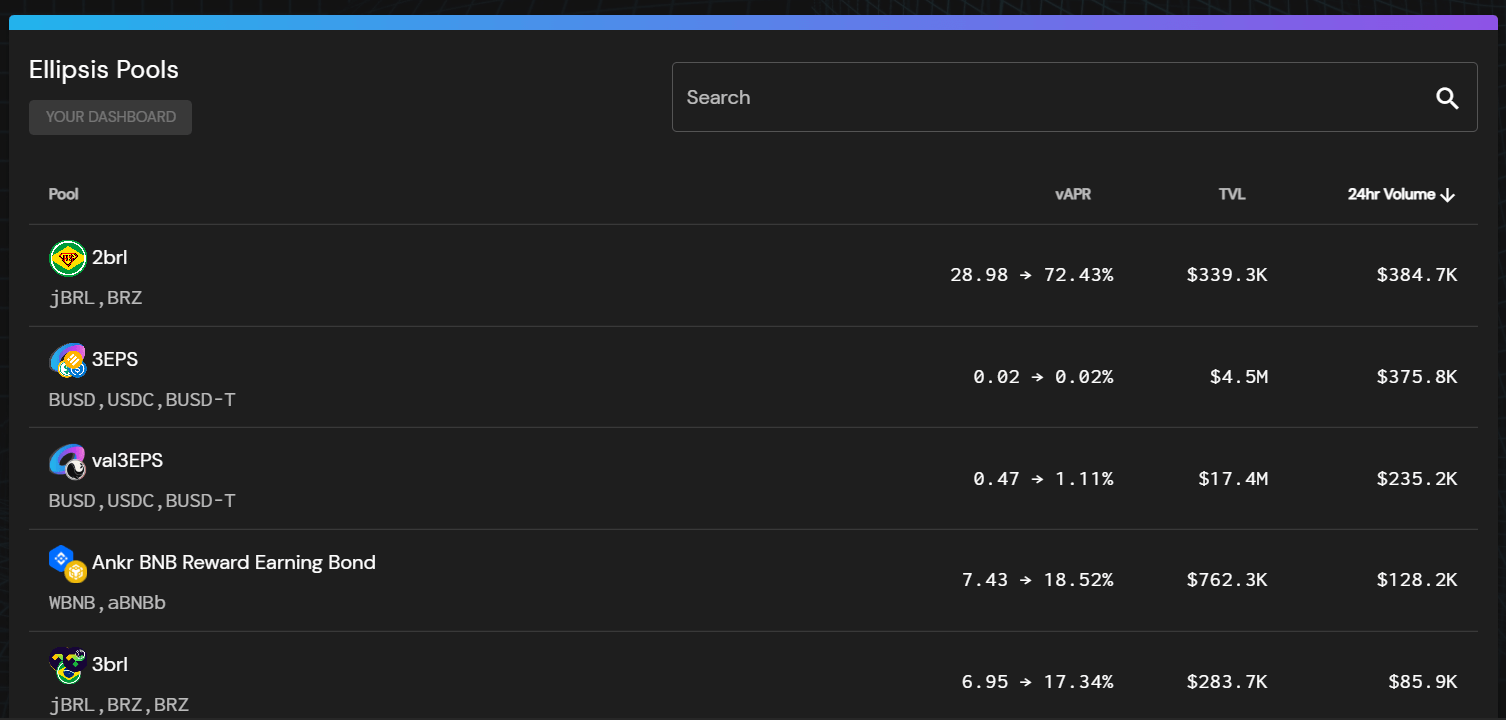Sort by the TVL column header
The width and height of the screenshot is (1506, 720).
1232,194
